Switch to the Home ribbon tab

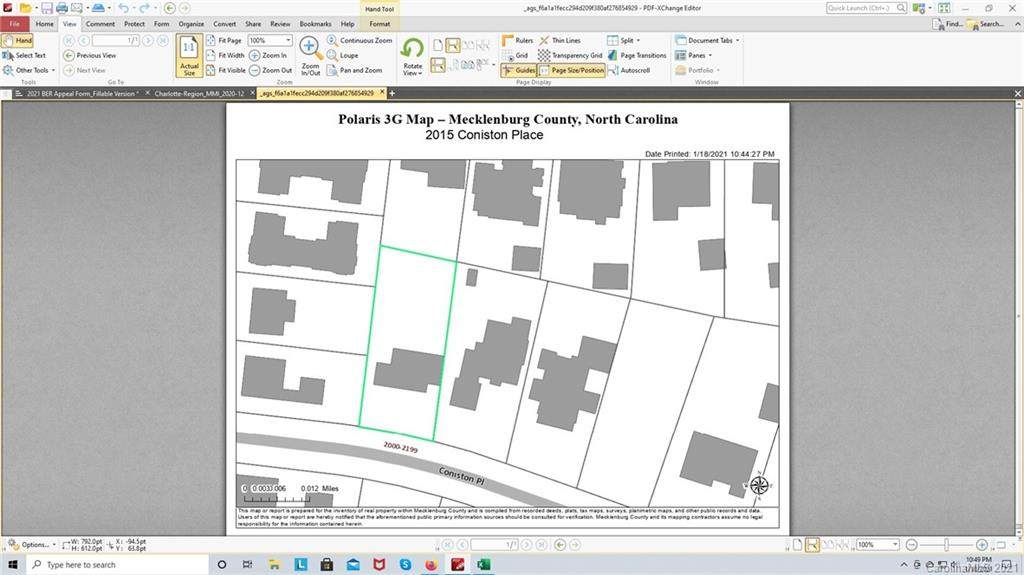pos(44,24)
